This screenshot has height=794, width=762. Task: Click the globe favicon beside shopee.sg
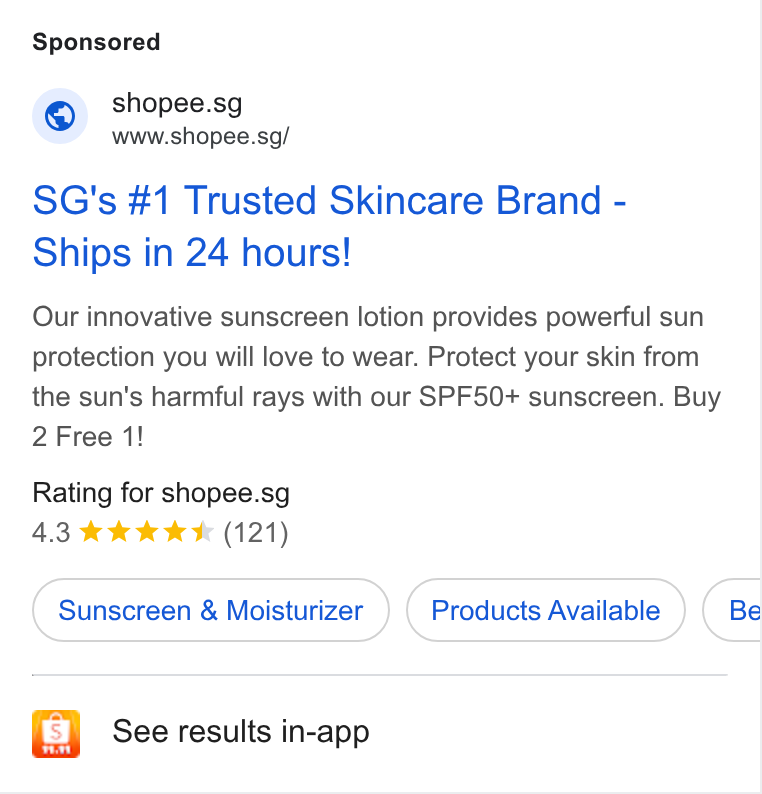(60, 116)
